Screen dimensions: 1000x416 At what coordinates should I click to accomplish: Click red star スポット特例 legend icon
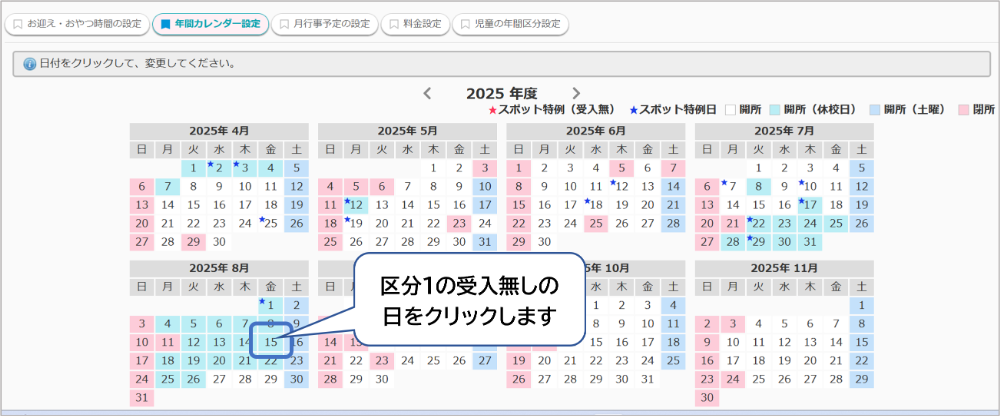click(492, 109)
